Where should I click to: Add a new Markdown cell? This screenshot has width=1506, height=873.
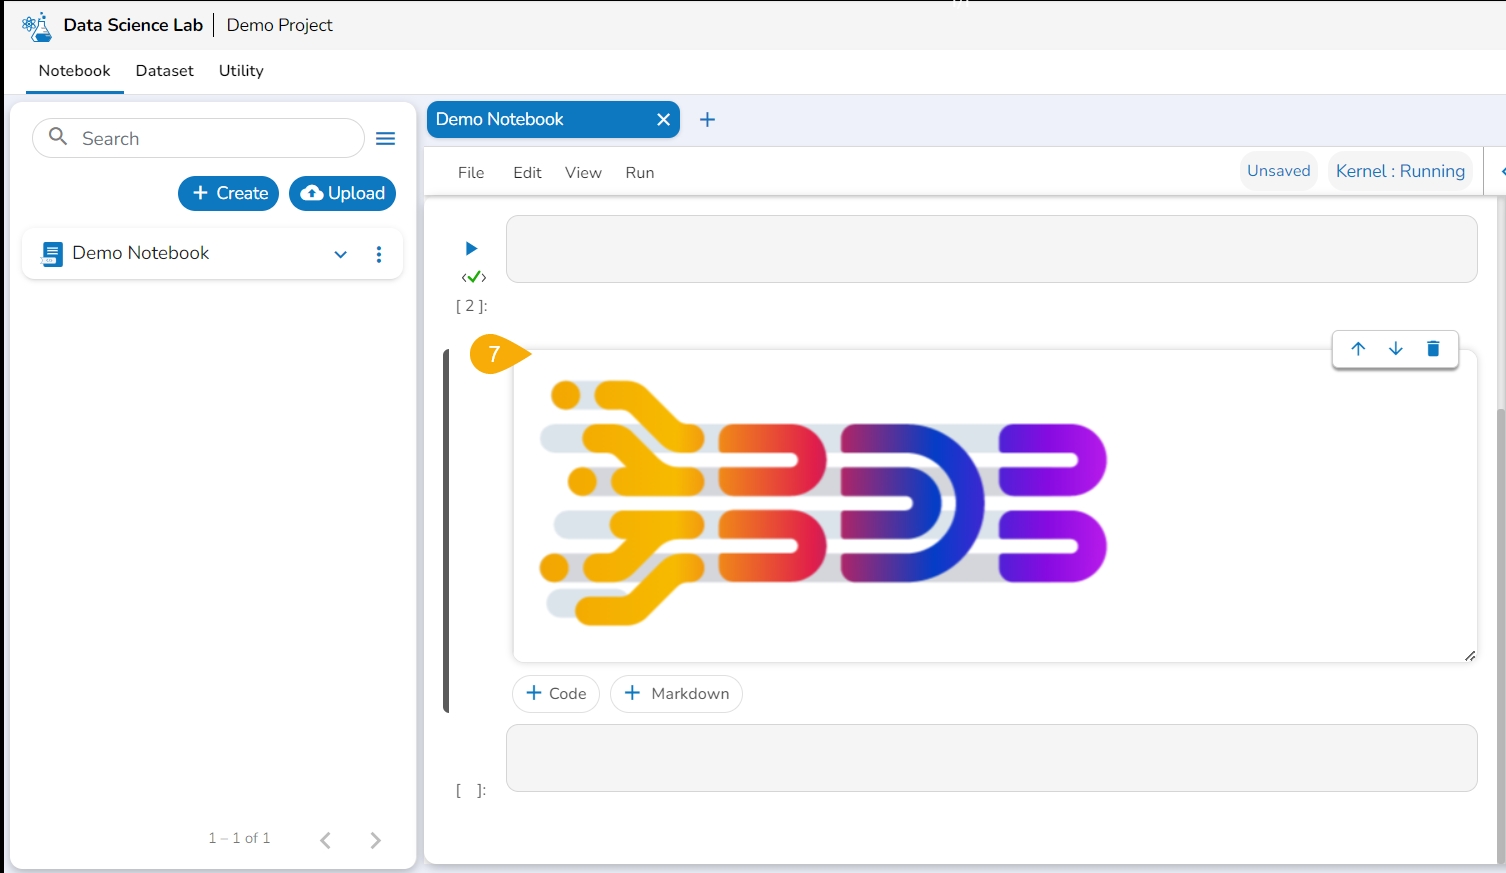point(676,694)
